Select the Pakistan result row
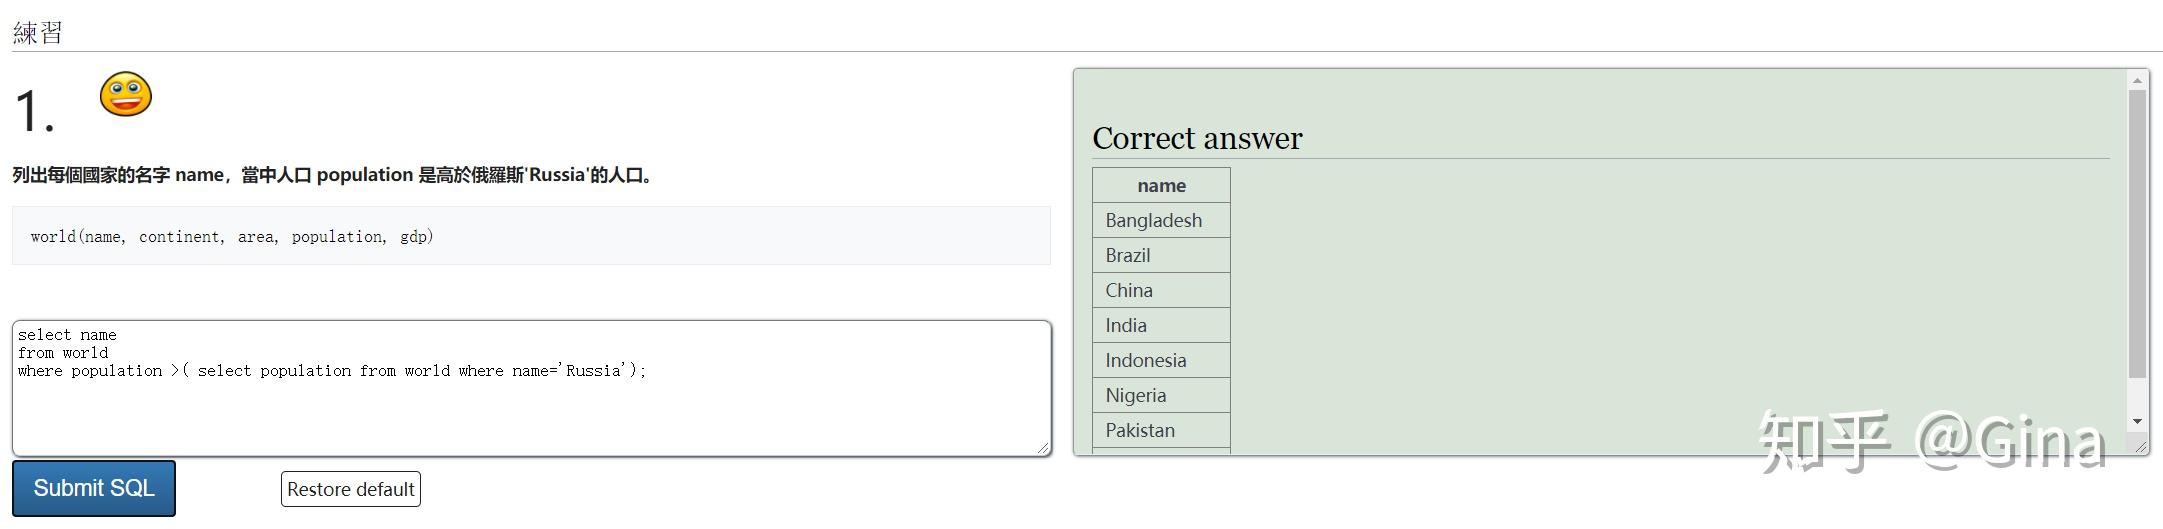Screen dimensions: 2163x529 tap(1161, 430)
